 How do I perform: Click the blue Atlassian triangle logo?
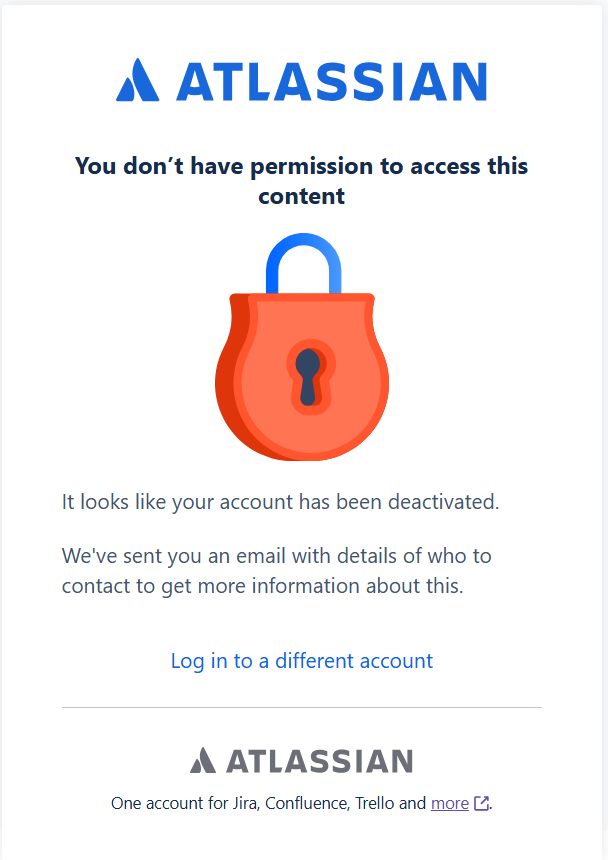[137, 81]
